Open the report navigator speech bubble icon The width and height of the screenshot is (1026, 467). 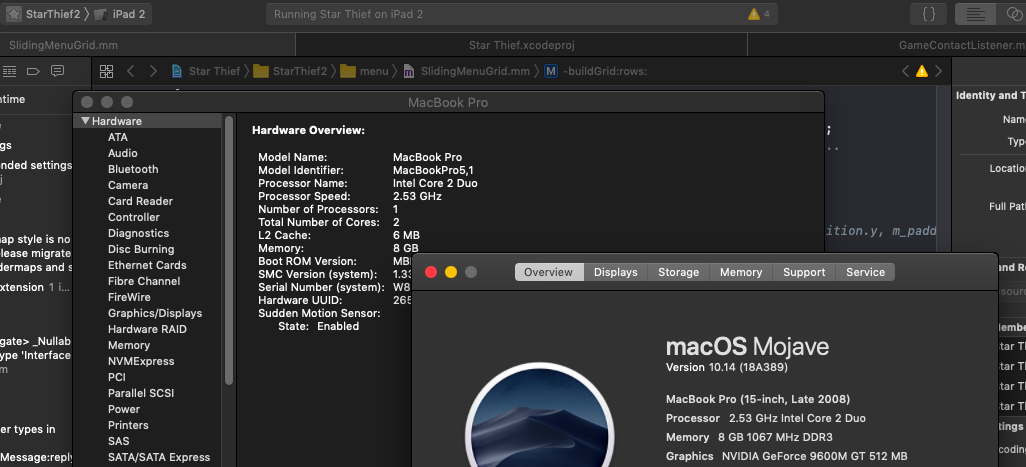(58, 71)
